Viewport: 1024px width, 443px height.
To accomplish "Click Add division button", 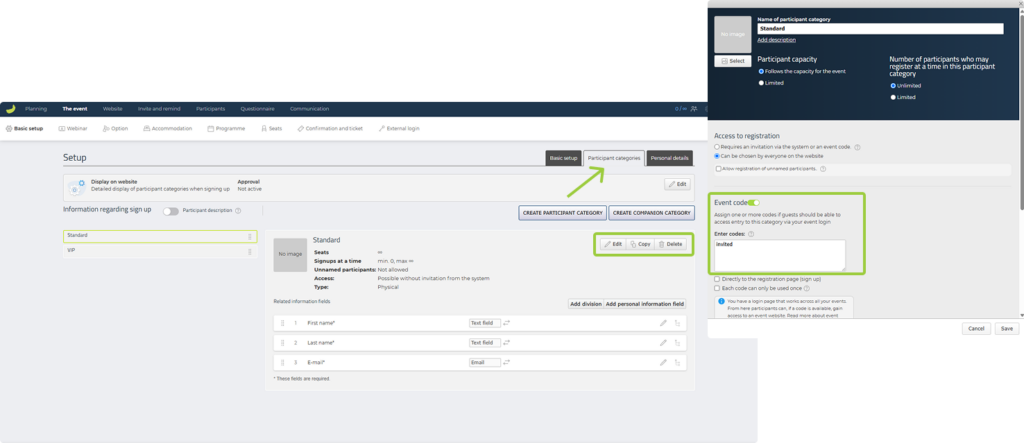I will coord(585,304).
